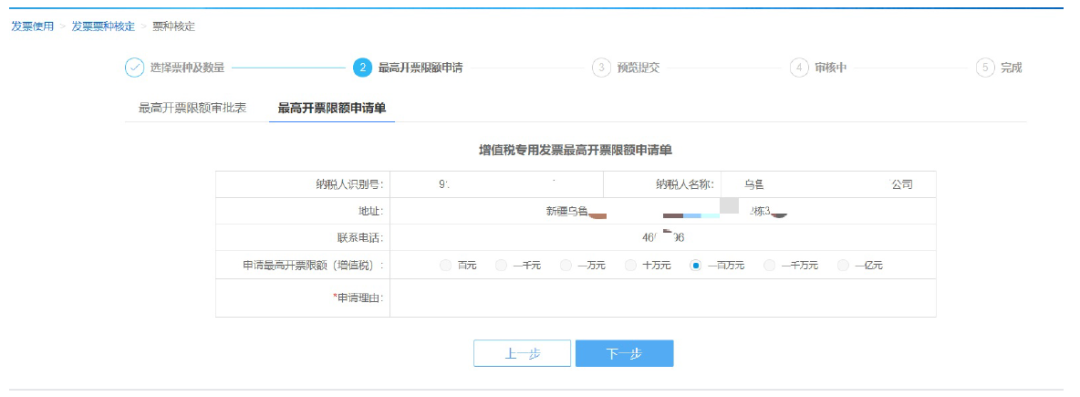Screen dimensions: 1080x397
Task: Click step 4 审核中 circle
Action: tap(799, 68)
